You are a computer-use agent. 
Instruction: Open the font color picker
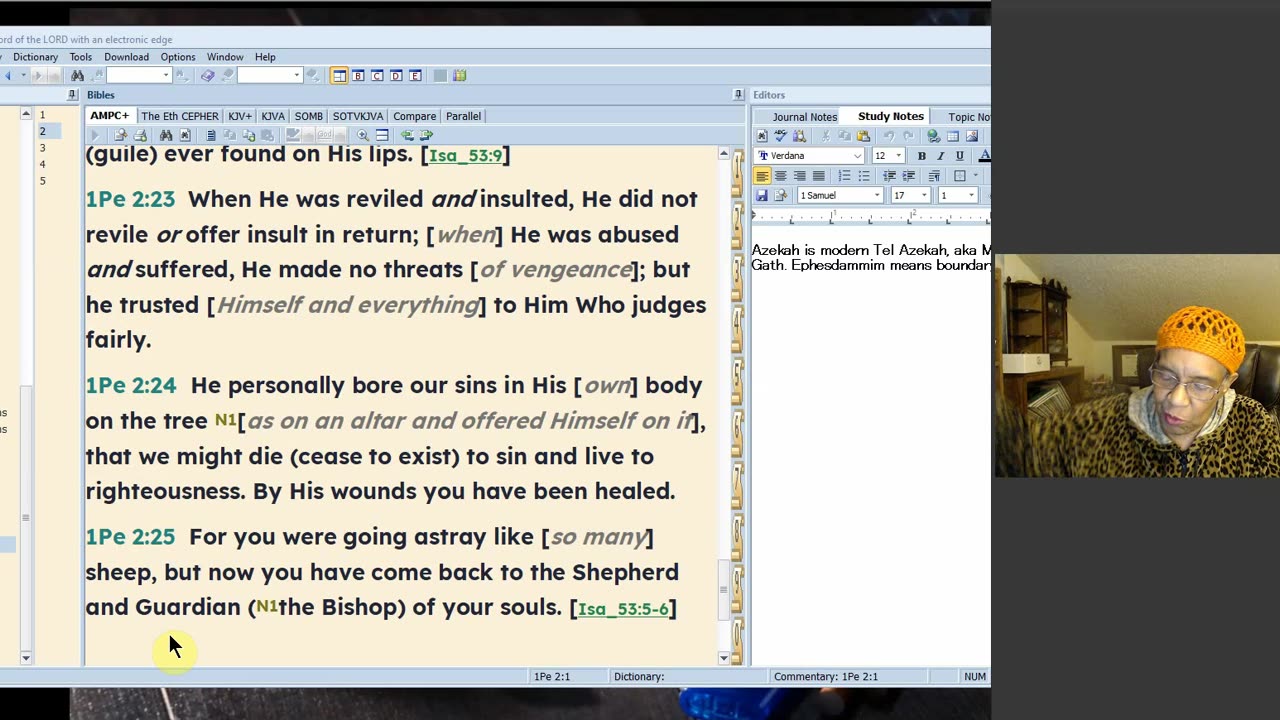click(x=984, y=156)
